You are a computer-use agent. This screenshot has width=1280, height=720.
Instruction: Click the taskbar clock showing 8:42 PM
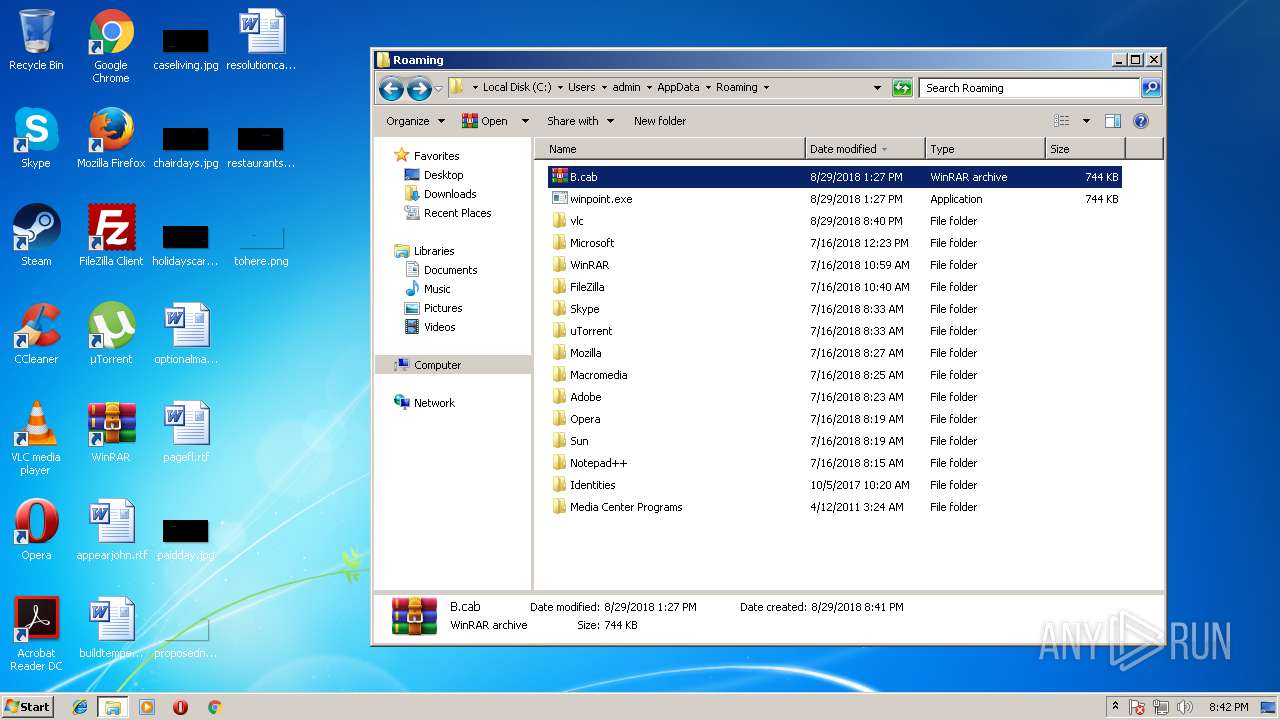[x=1228, y=707]
